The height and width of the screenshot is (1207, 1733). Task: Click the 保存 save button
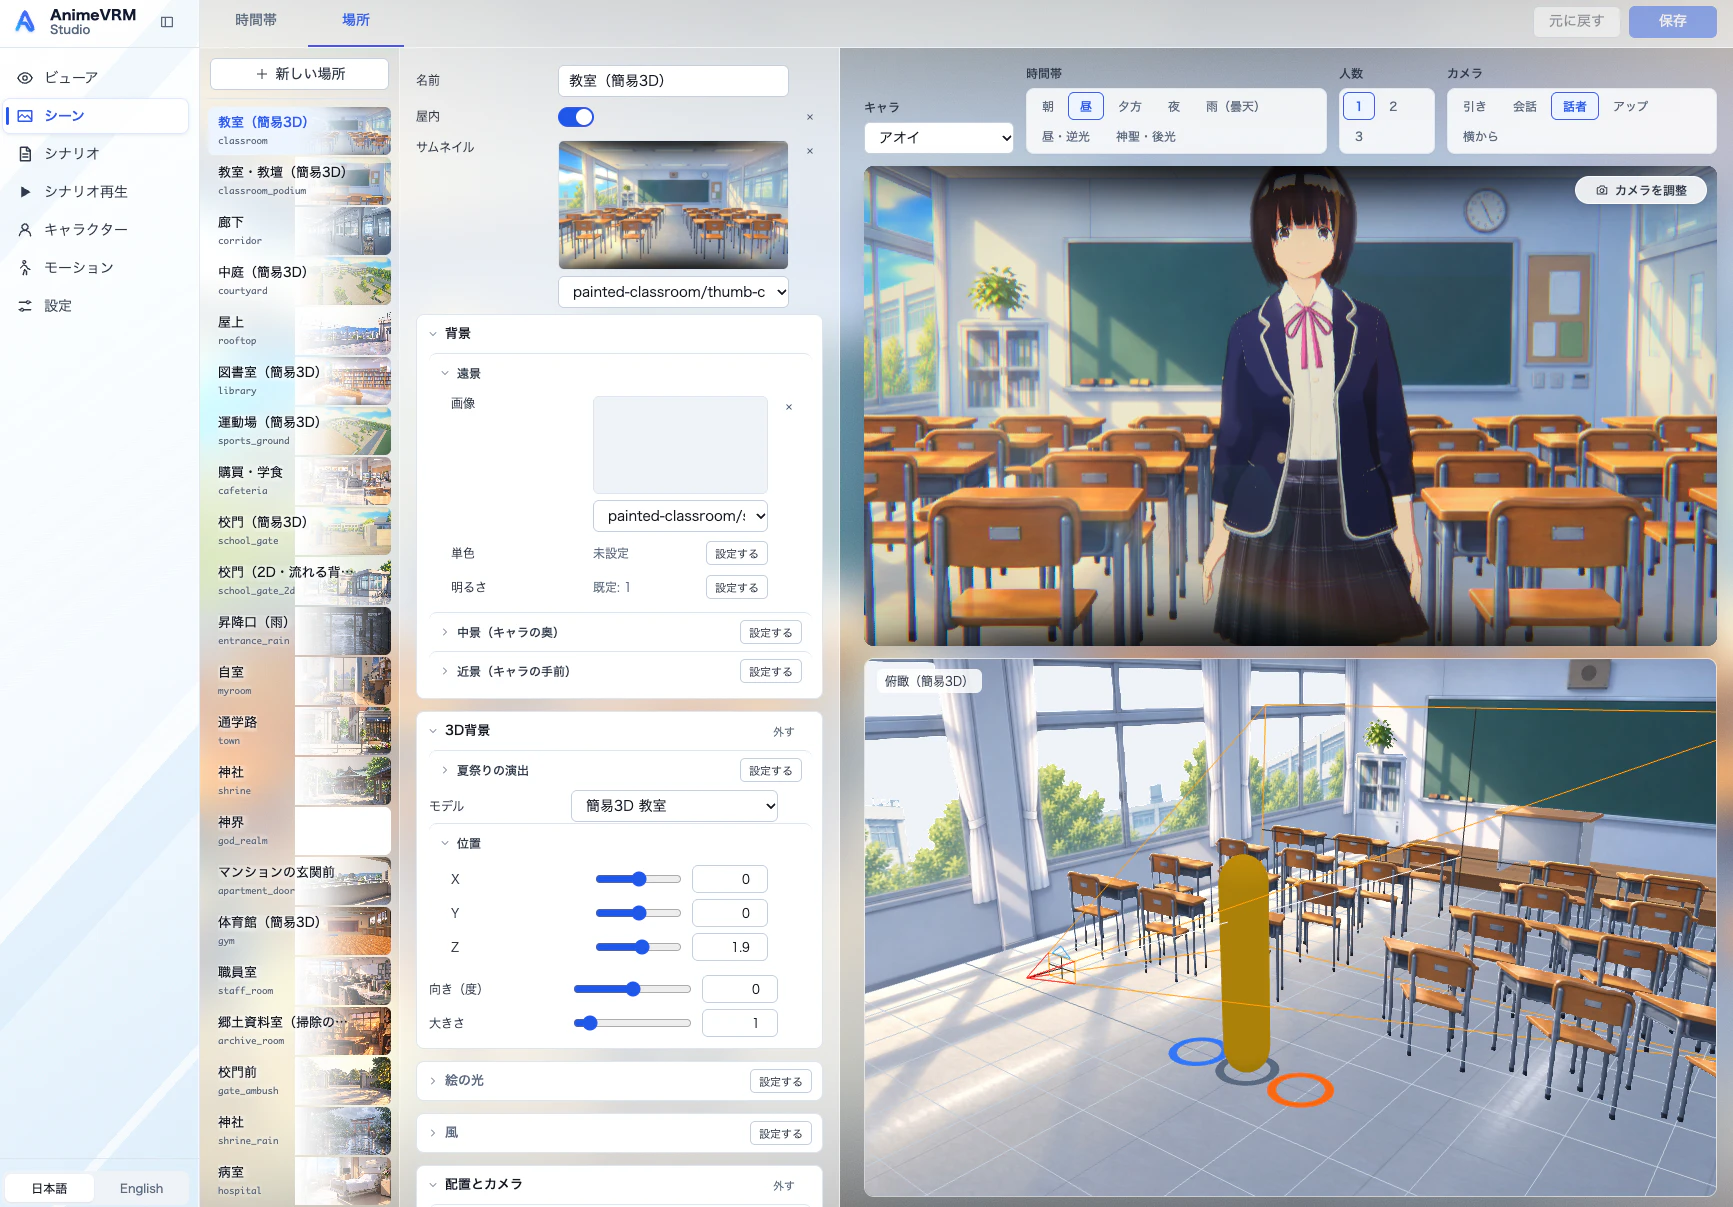(x=1673, y=21)
